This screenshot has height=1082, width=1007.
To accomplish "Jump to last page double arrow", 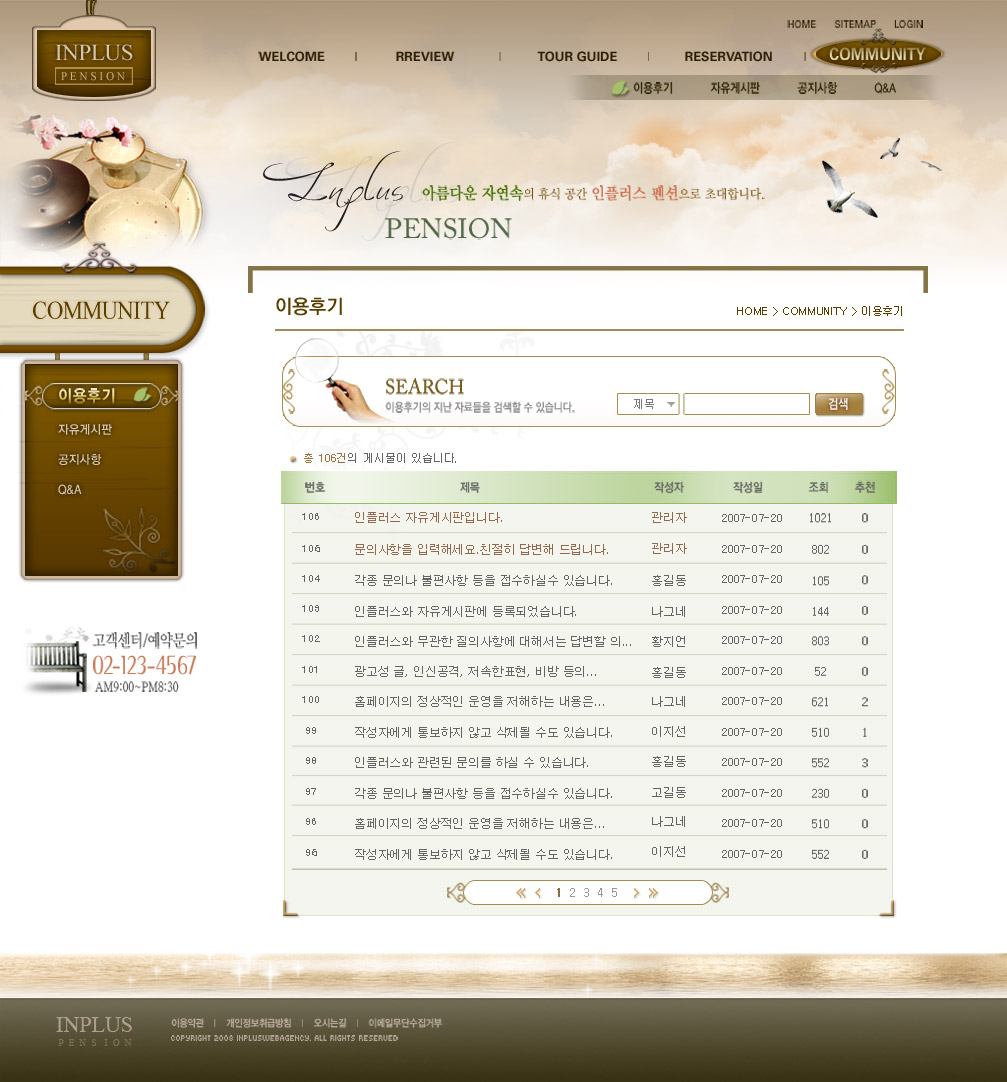I will (654, 893).
